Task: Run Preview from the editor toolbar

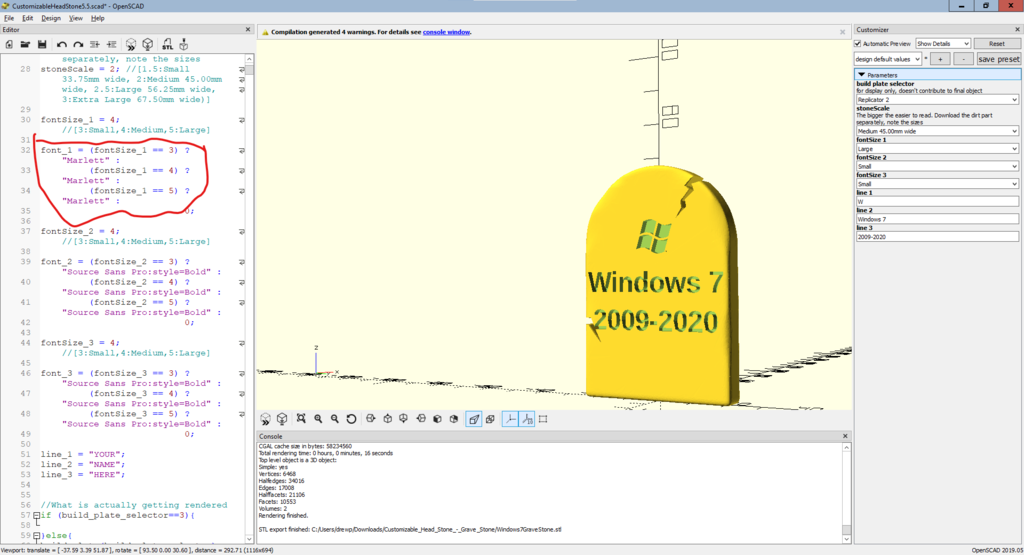Action: (x=131, y=44)
